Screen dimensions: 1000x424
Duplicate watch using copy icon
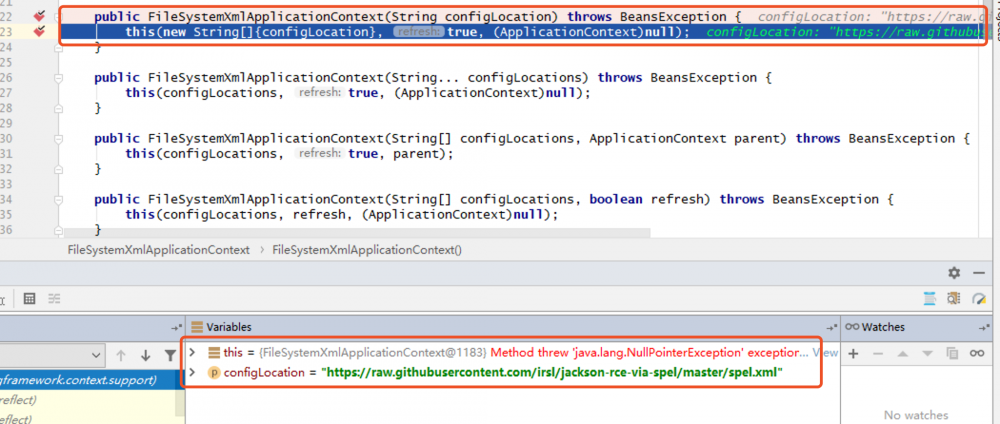point(952,353)
